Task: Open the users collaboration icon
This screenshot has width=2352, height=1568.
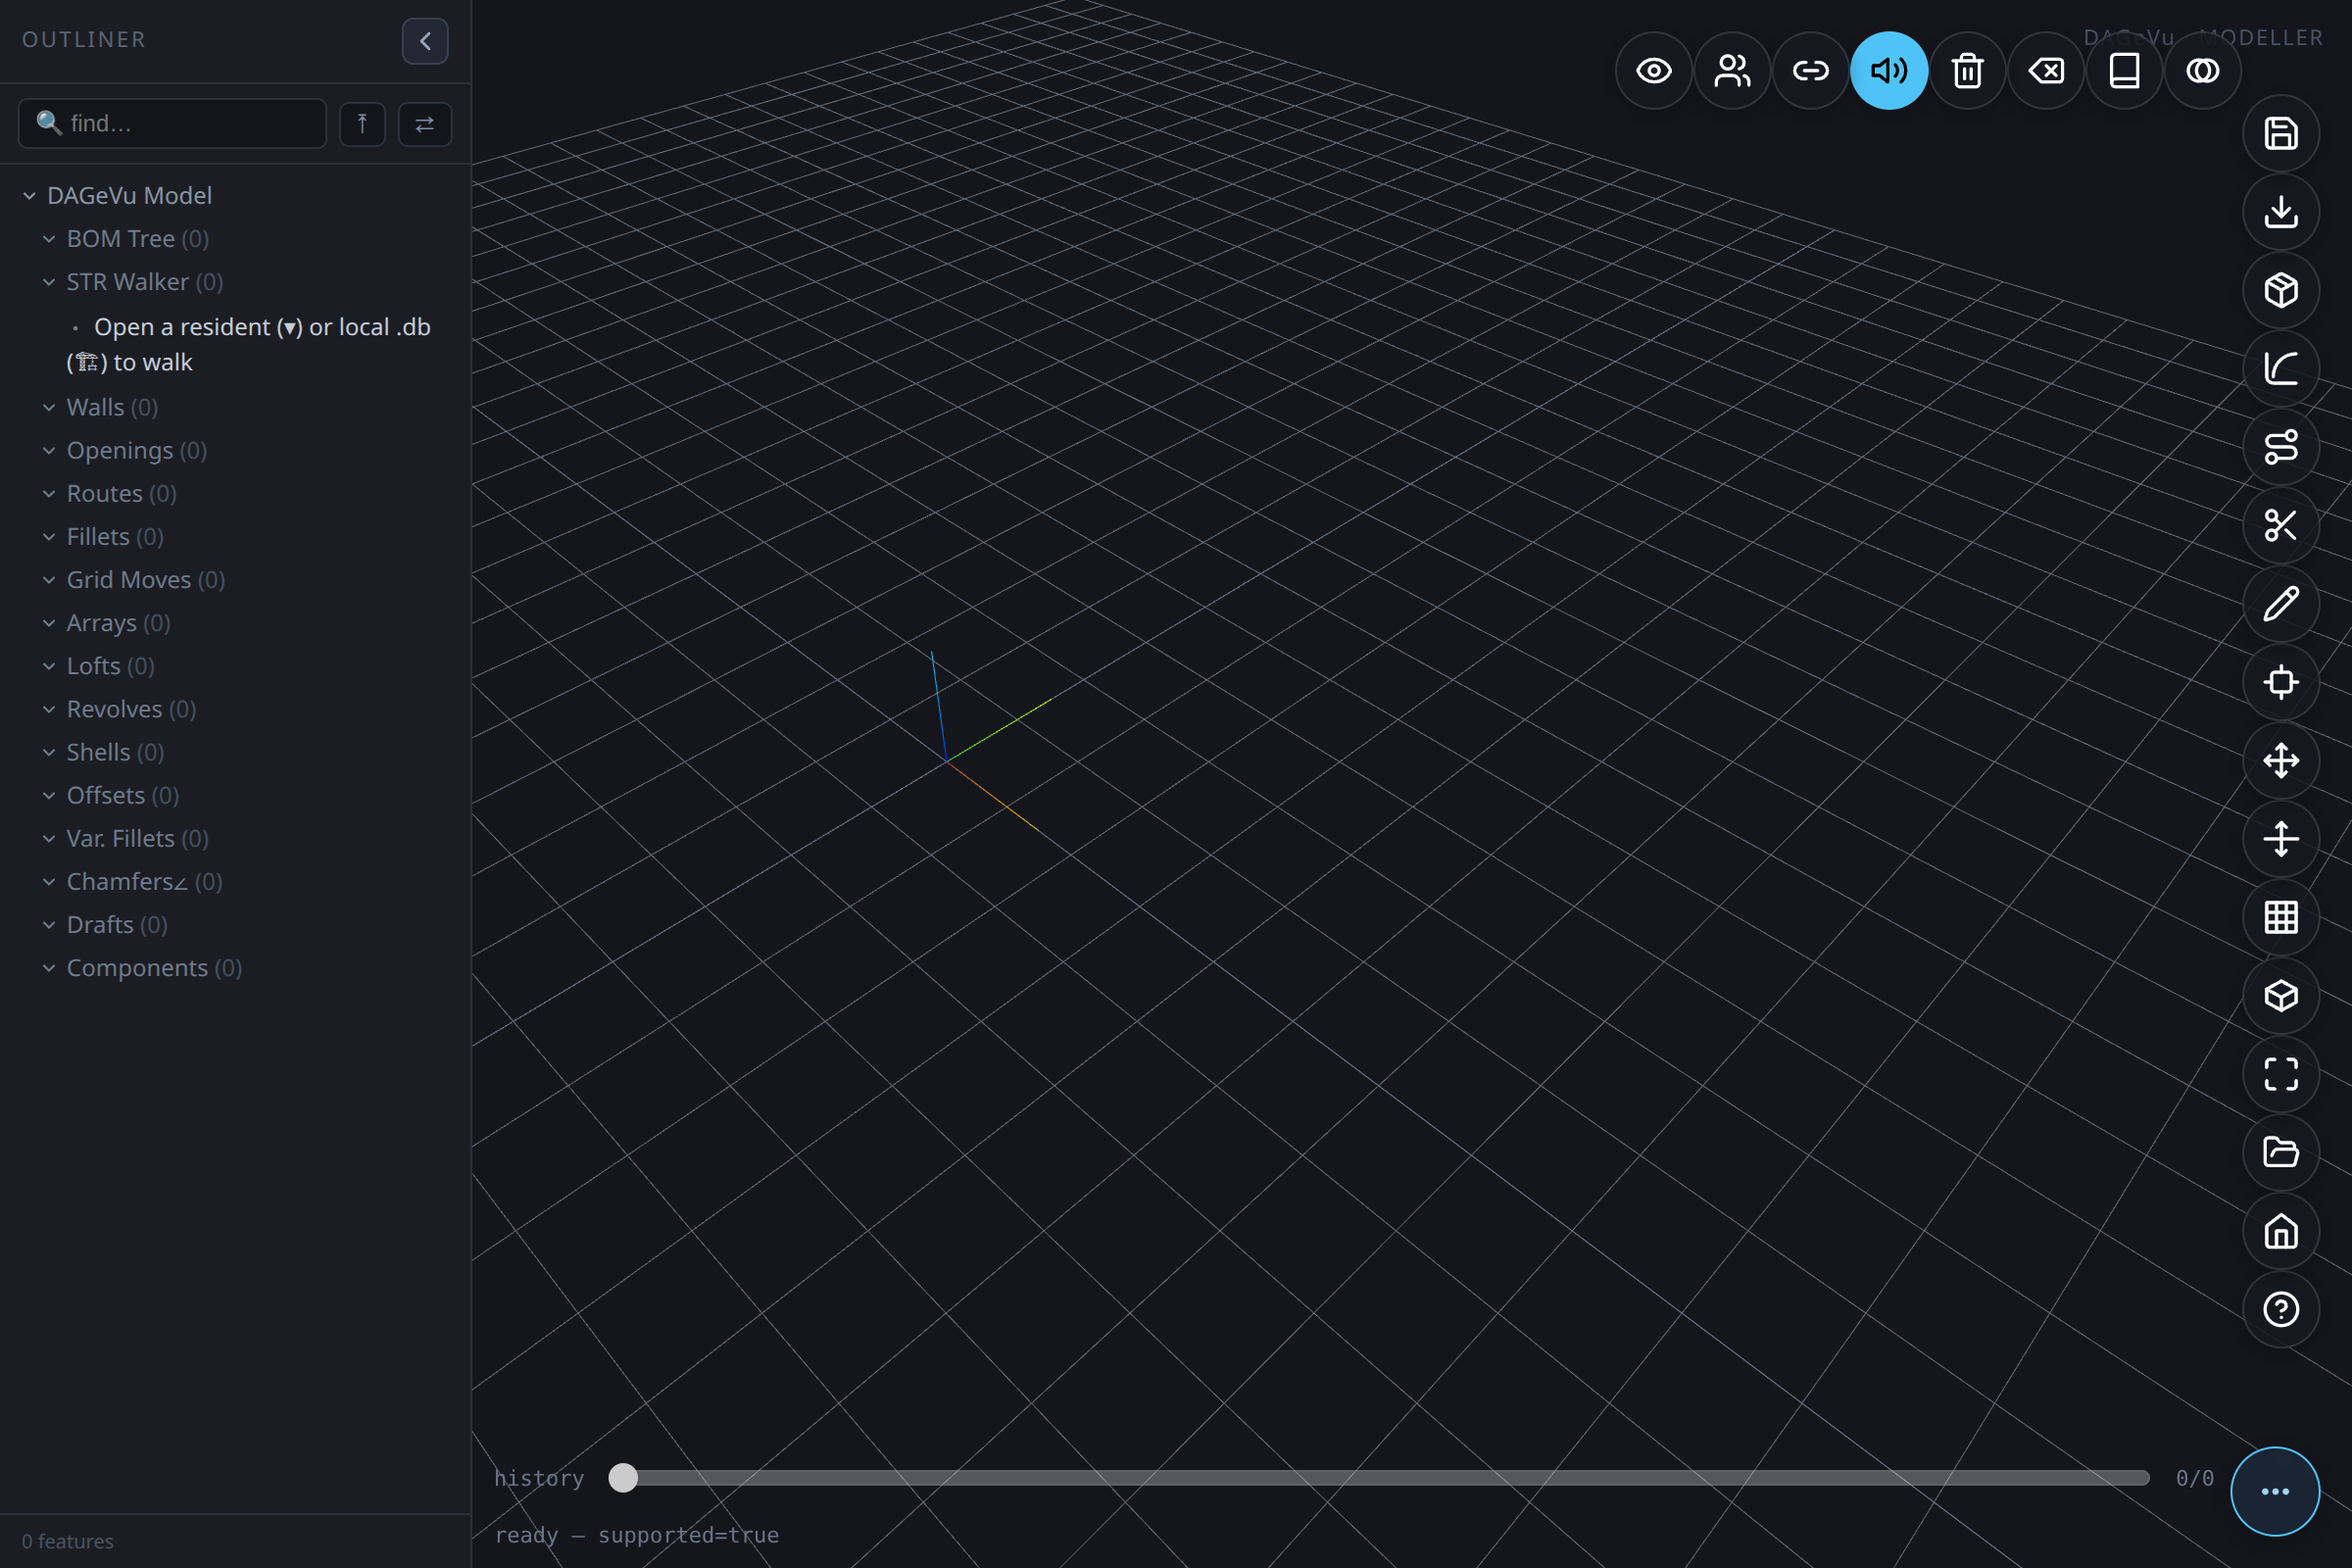Action: tap(1732, 71)
